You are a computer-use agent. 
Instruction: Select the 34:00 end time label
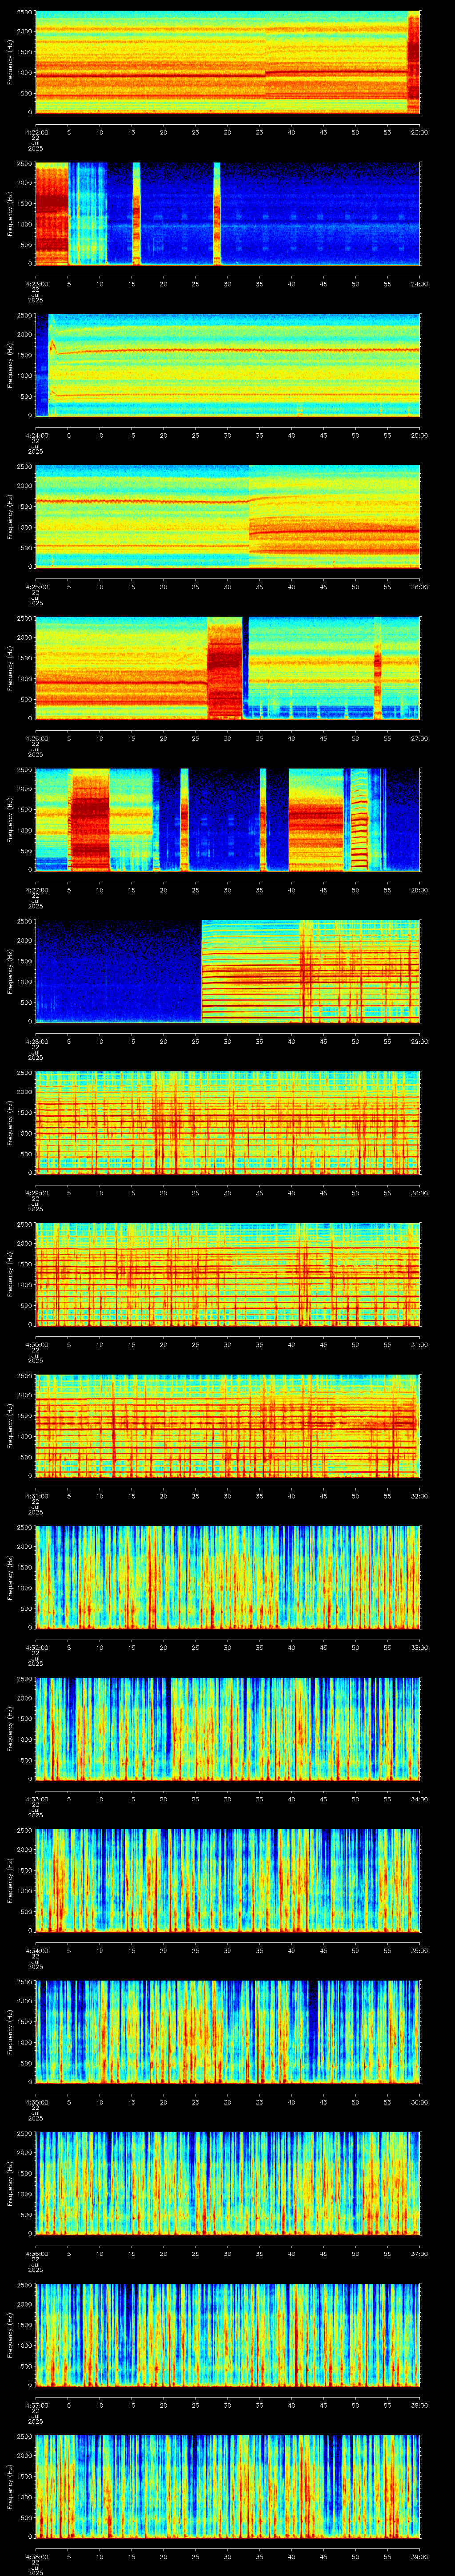click(x=419, y=1798)
